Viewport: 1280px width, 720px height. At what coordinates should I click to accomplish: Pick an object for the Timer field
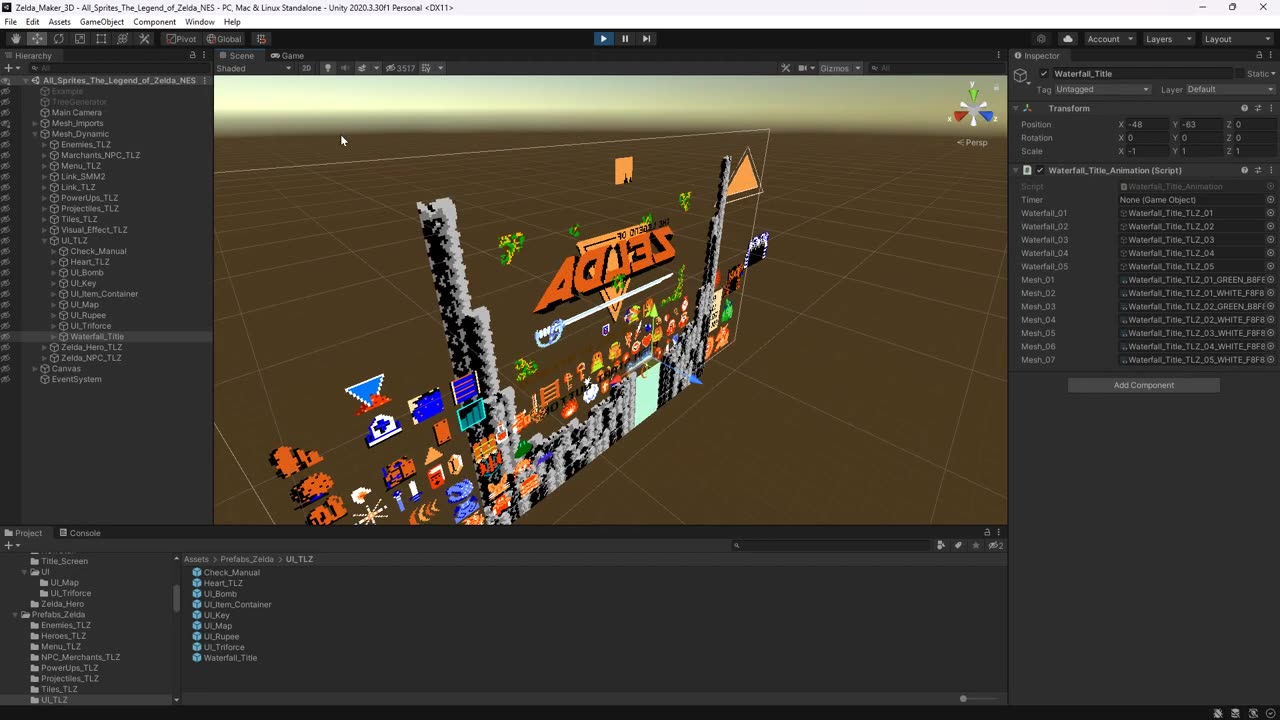tap(1271, 200)
